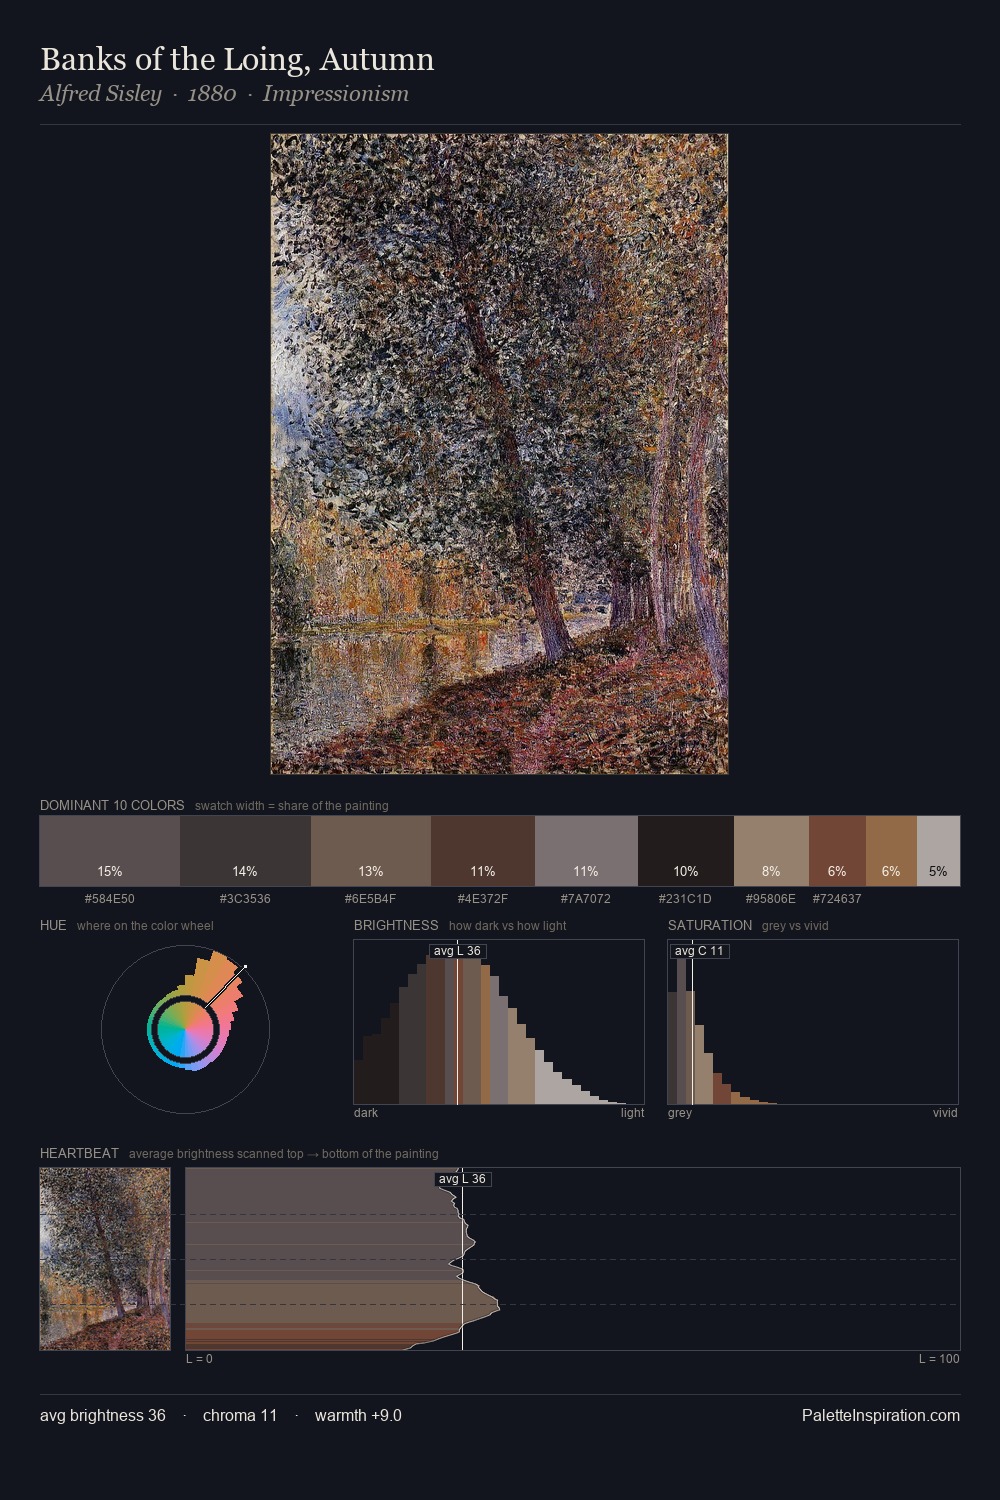Click the footer "avg brightness 36" stat
The width and height of the screenshot is (1000, 1500).
tap(103, 1415)
